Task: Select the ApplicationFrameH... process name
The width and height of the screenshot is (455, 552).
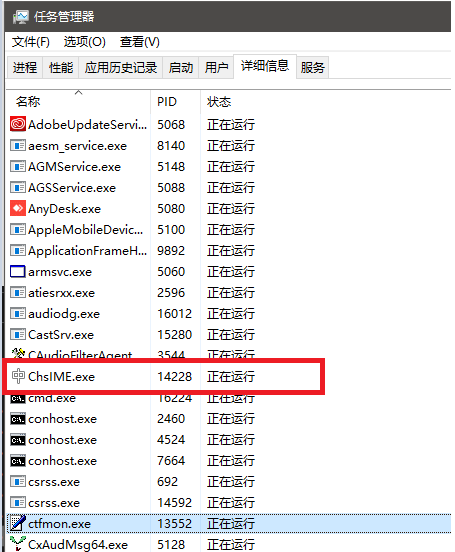Action: (x=87, y=251)
